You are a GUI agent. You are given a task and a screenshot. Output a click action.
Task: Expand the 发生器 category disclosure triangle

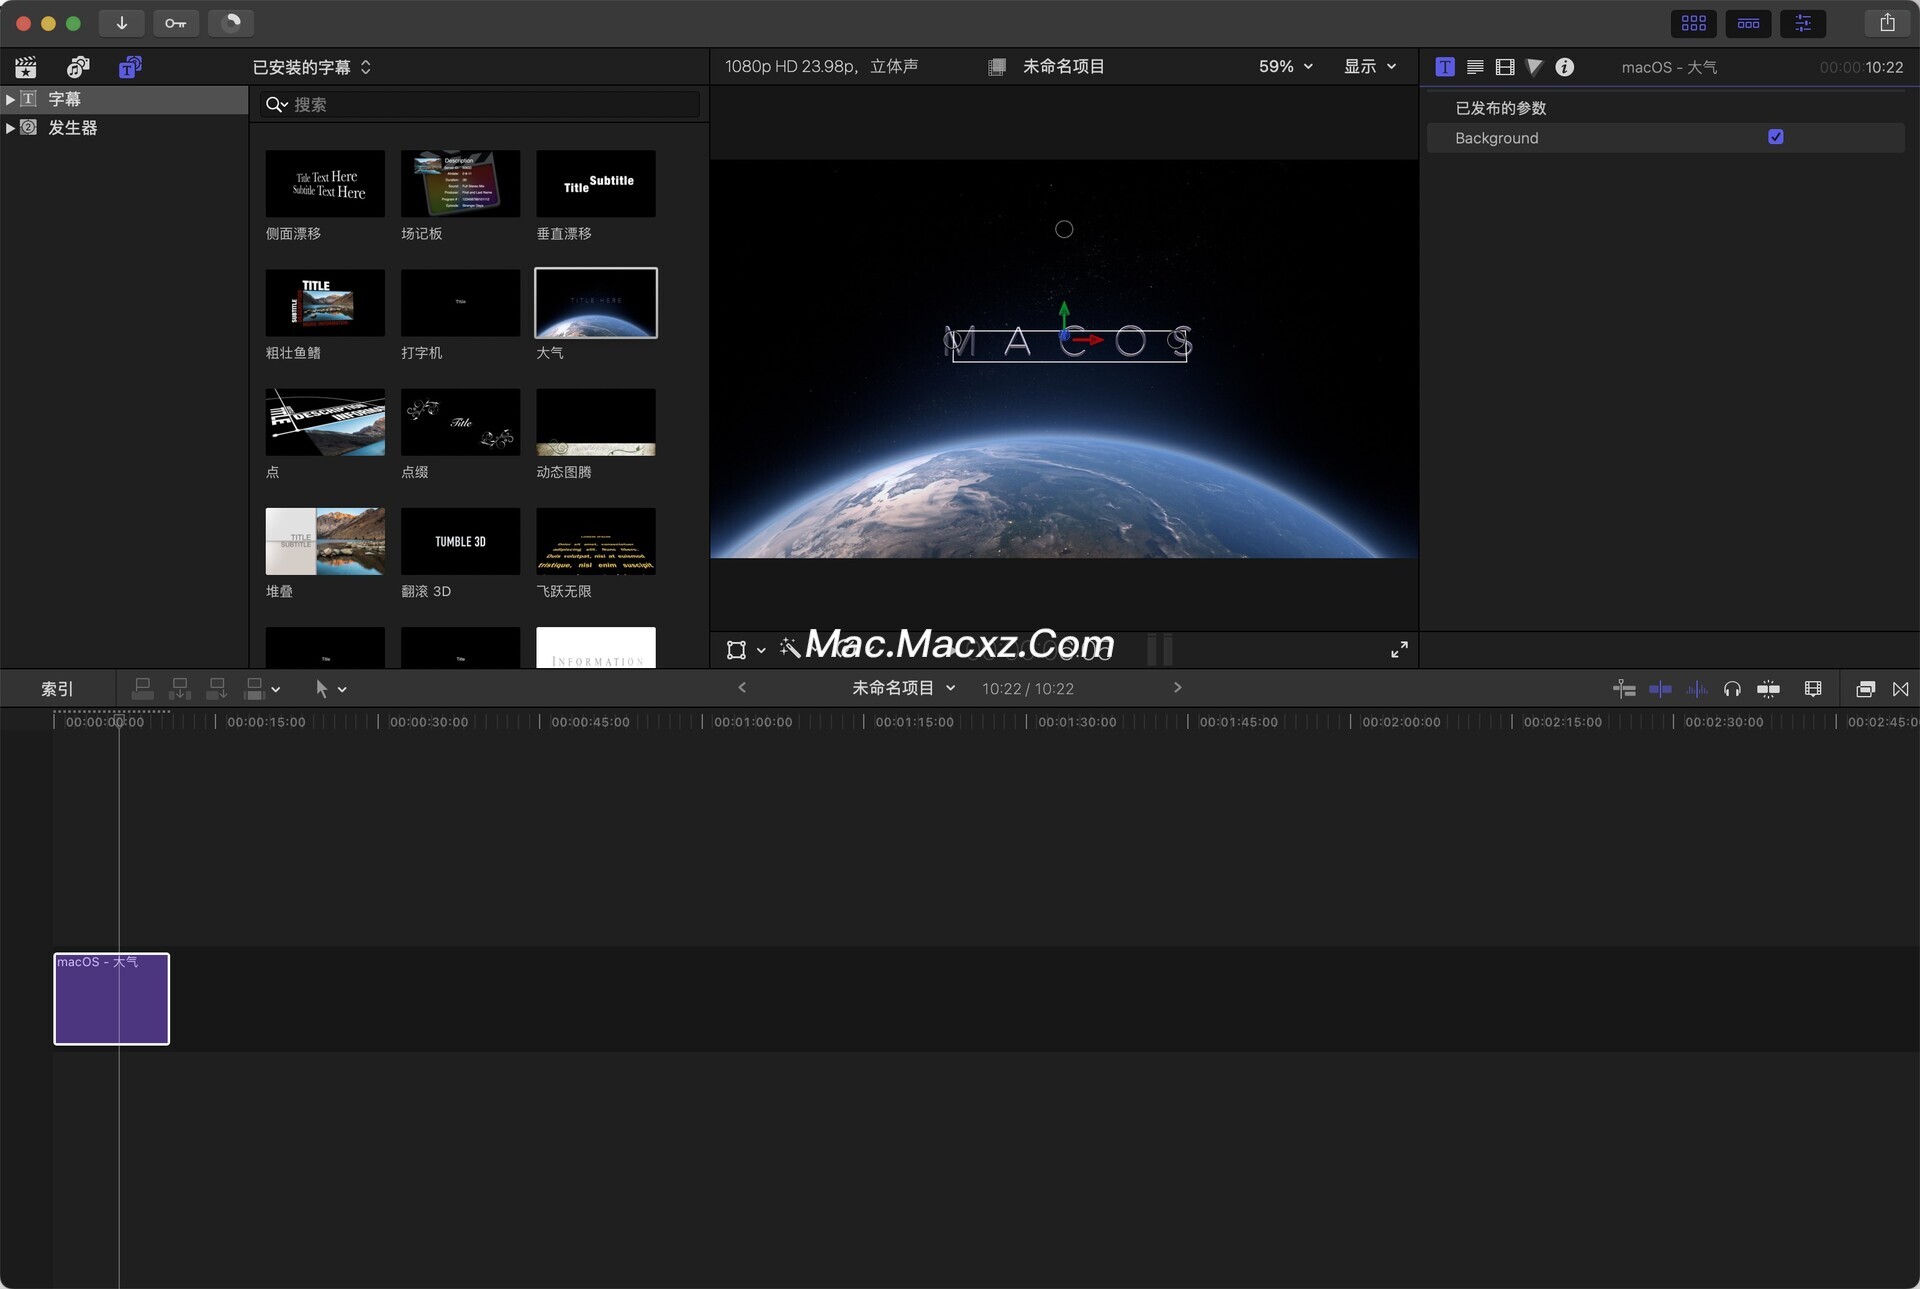[10, 128]
